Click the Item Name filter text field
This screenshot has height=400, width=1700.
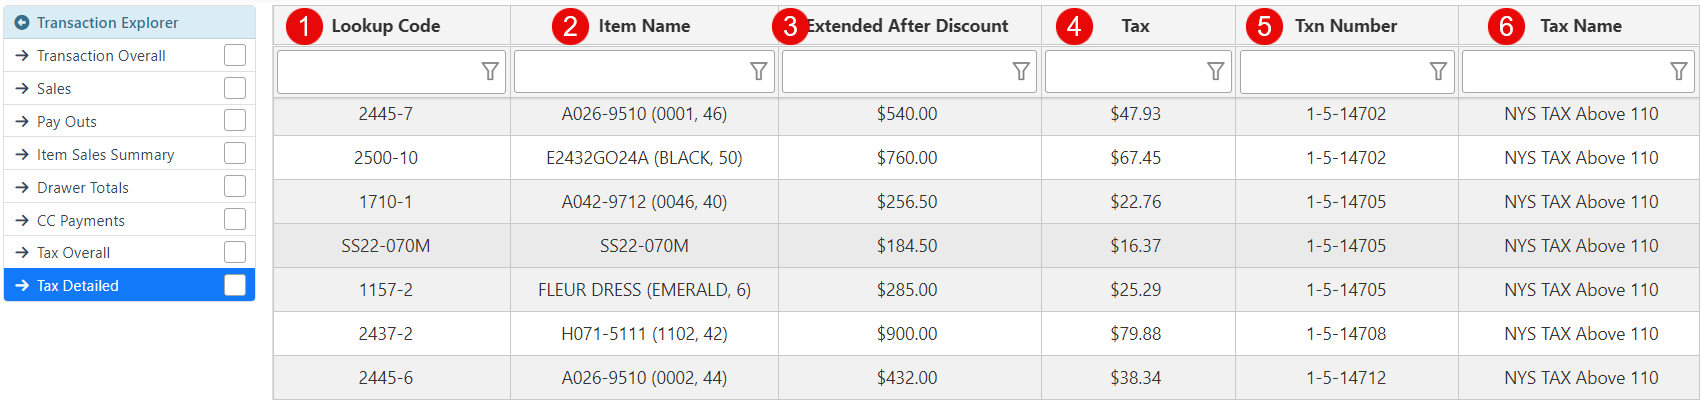(x=630, y=72)
